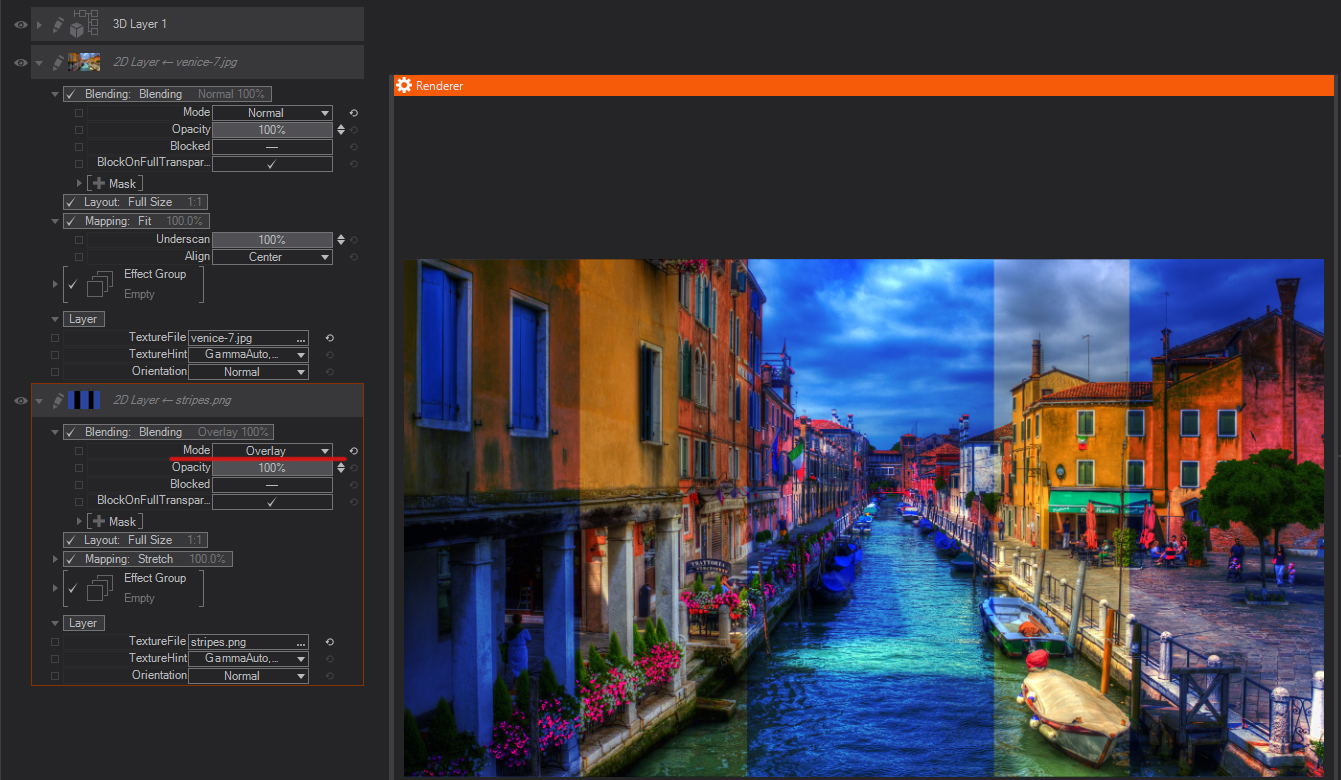Expand the Mapping Stretch section
The height and width of the screenshot is (780, 1341).
pyautogui.click(x=55, y=559)
